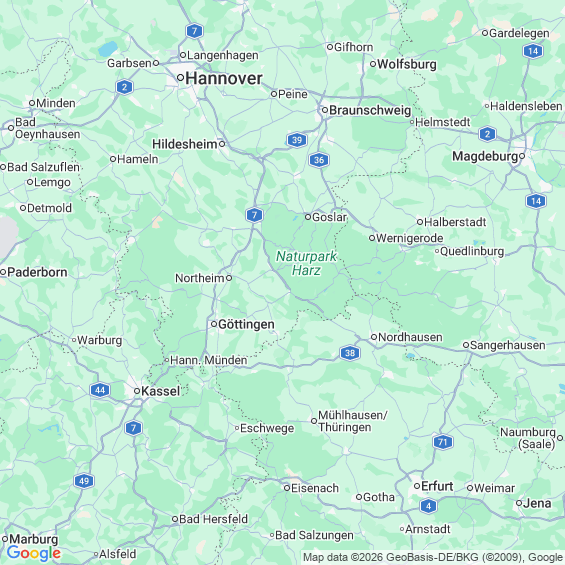Click the Göttingen city marker

(214, 324)
